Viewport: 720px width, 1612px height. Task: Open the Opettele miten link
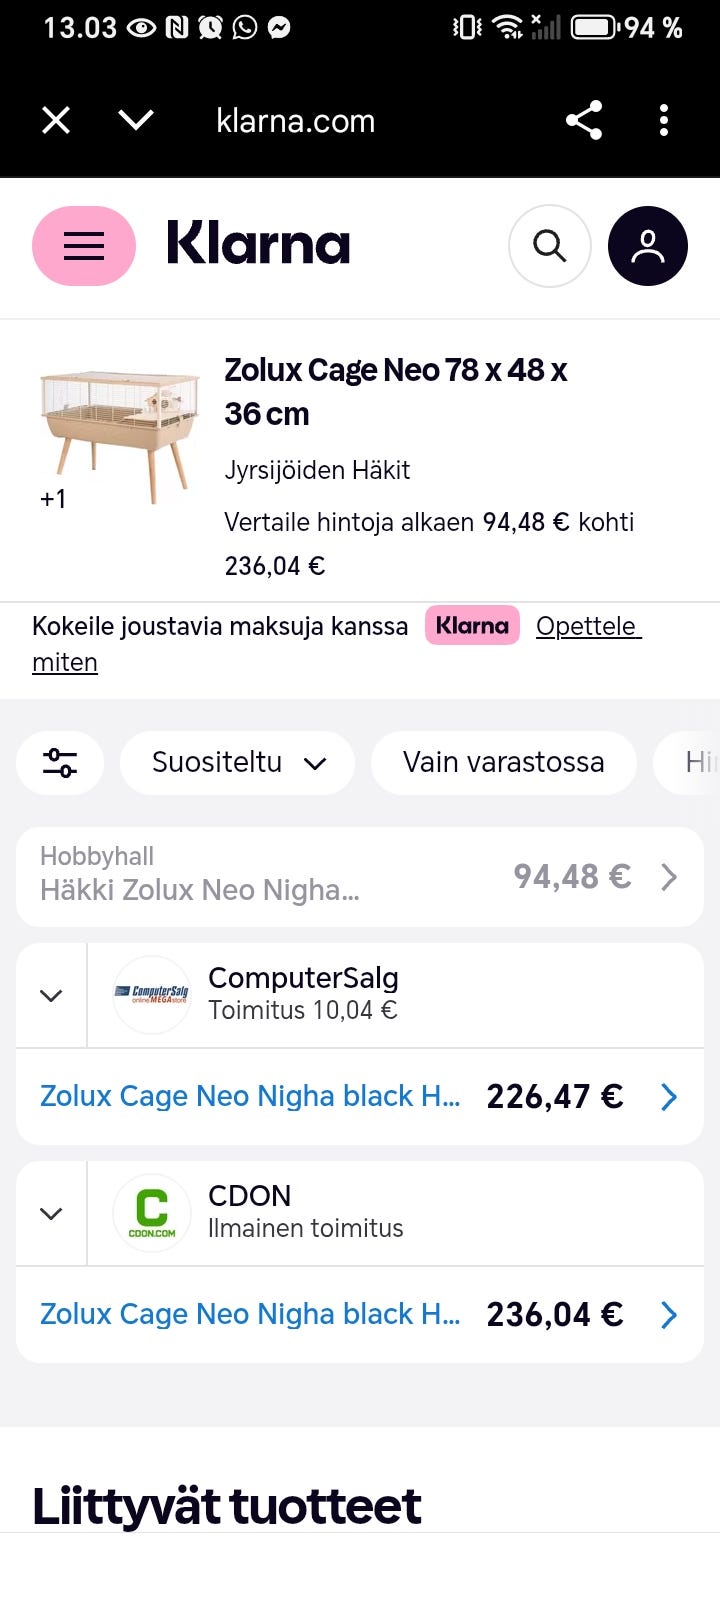tap(588, 626)
